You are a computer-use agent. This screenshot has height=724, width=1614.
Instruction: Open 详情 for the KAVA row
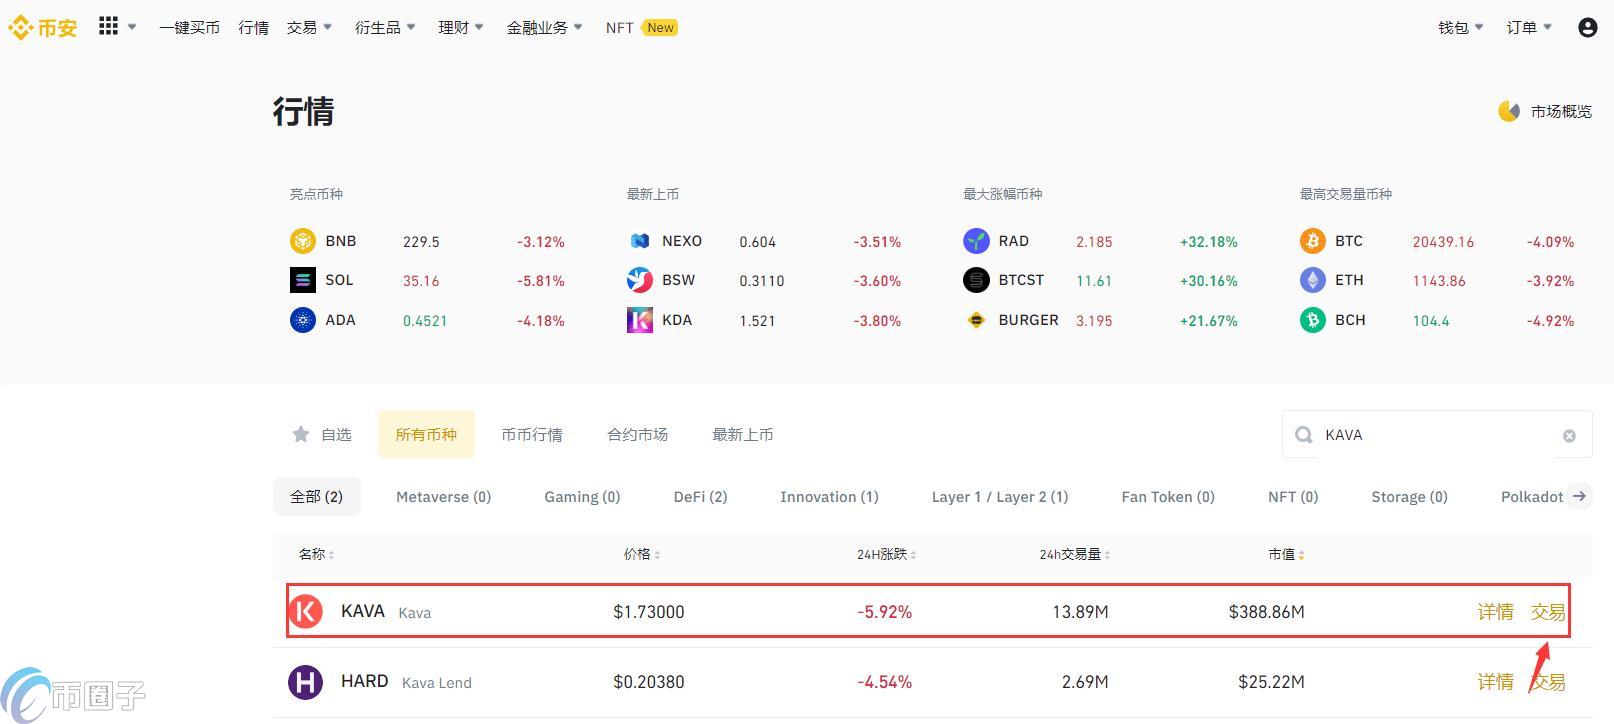tap(1495, 612)
